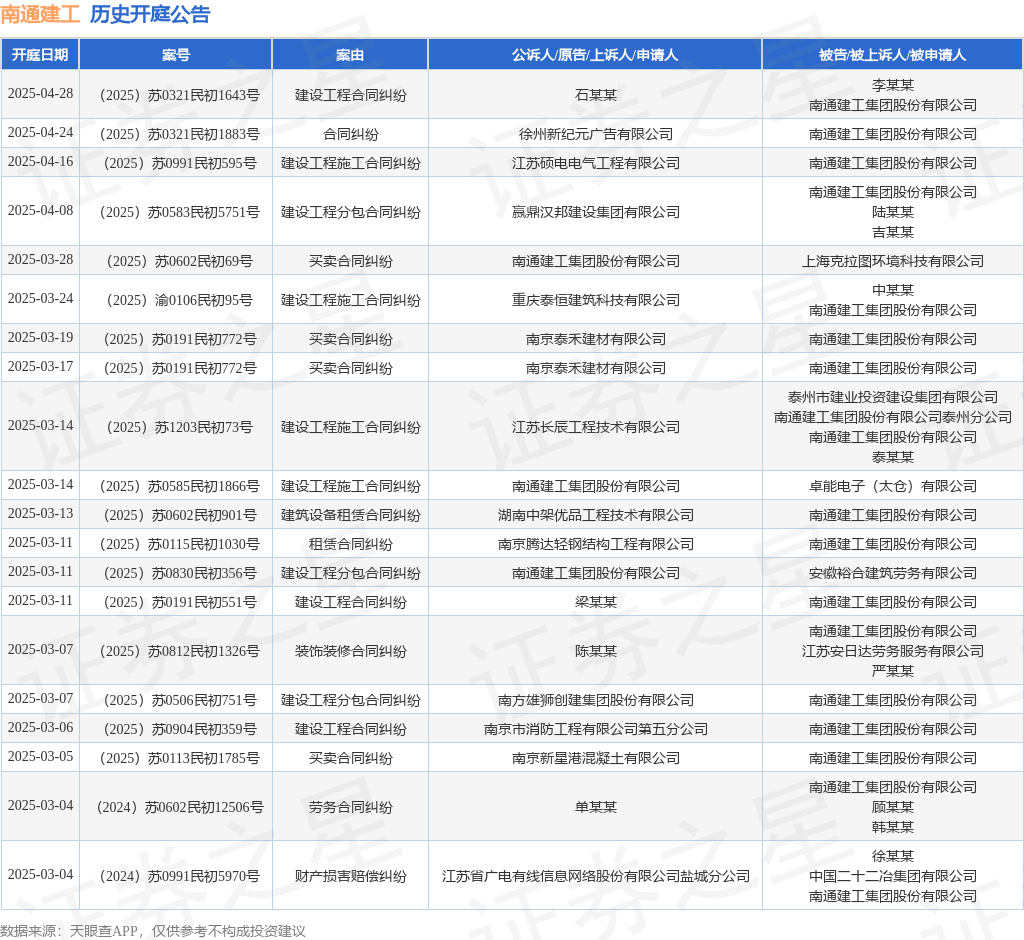
Task: Click 泰州市建业投资建设集团有限公司 entry
Action: (x=893, y=397)
